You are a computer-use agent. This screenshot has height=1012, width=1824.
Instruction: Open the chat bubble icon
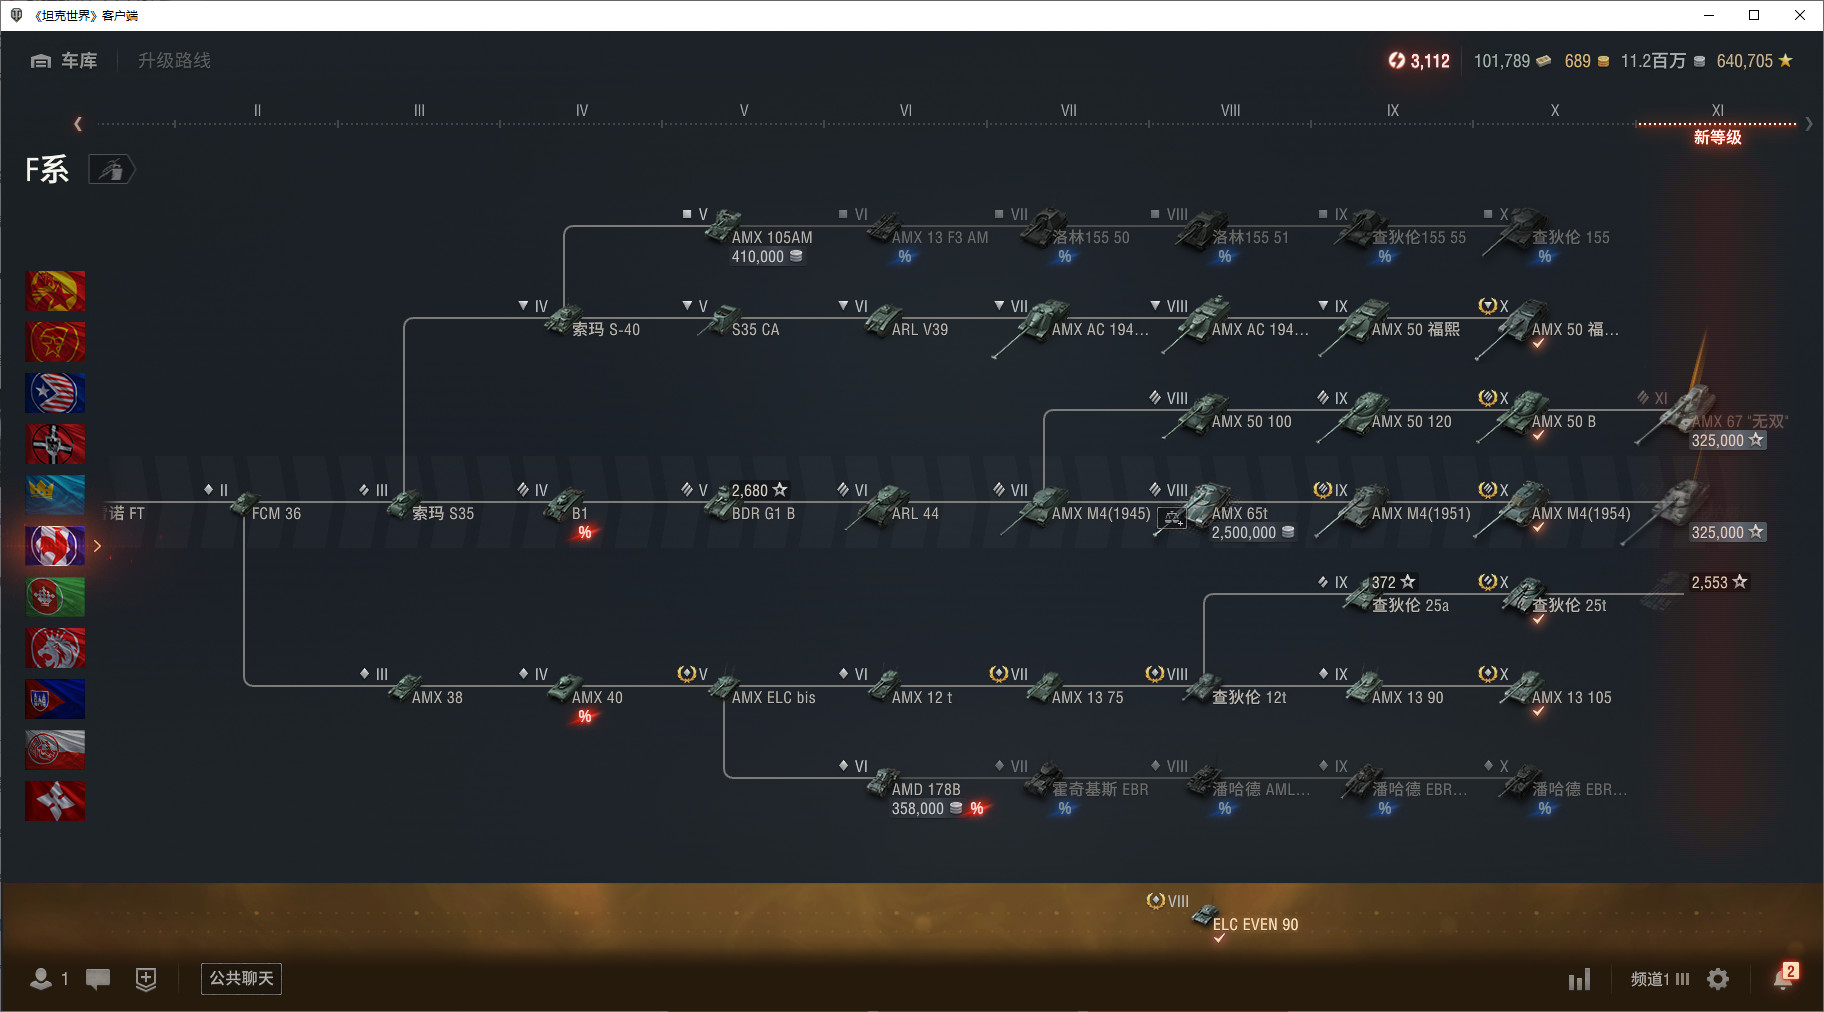(98, 979)
